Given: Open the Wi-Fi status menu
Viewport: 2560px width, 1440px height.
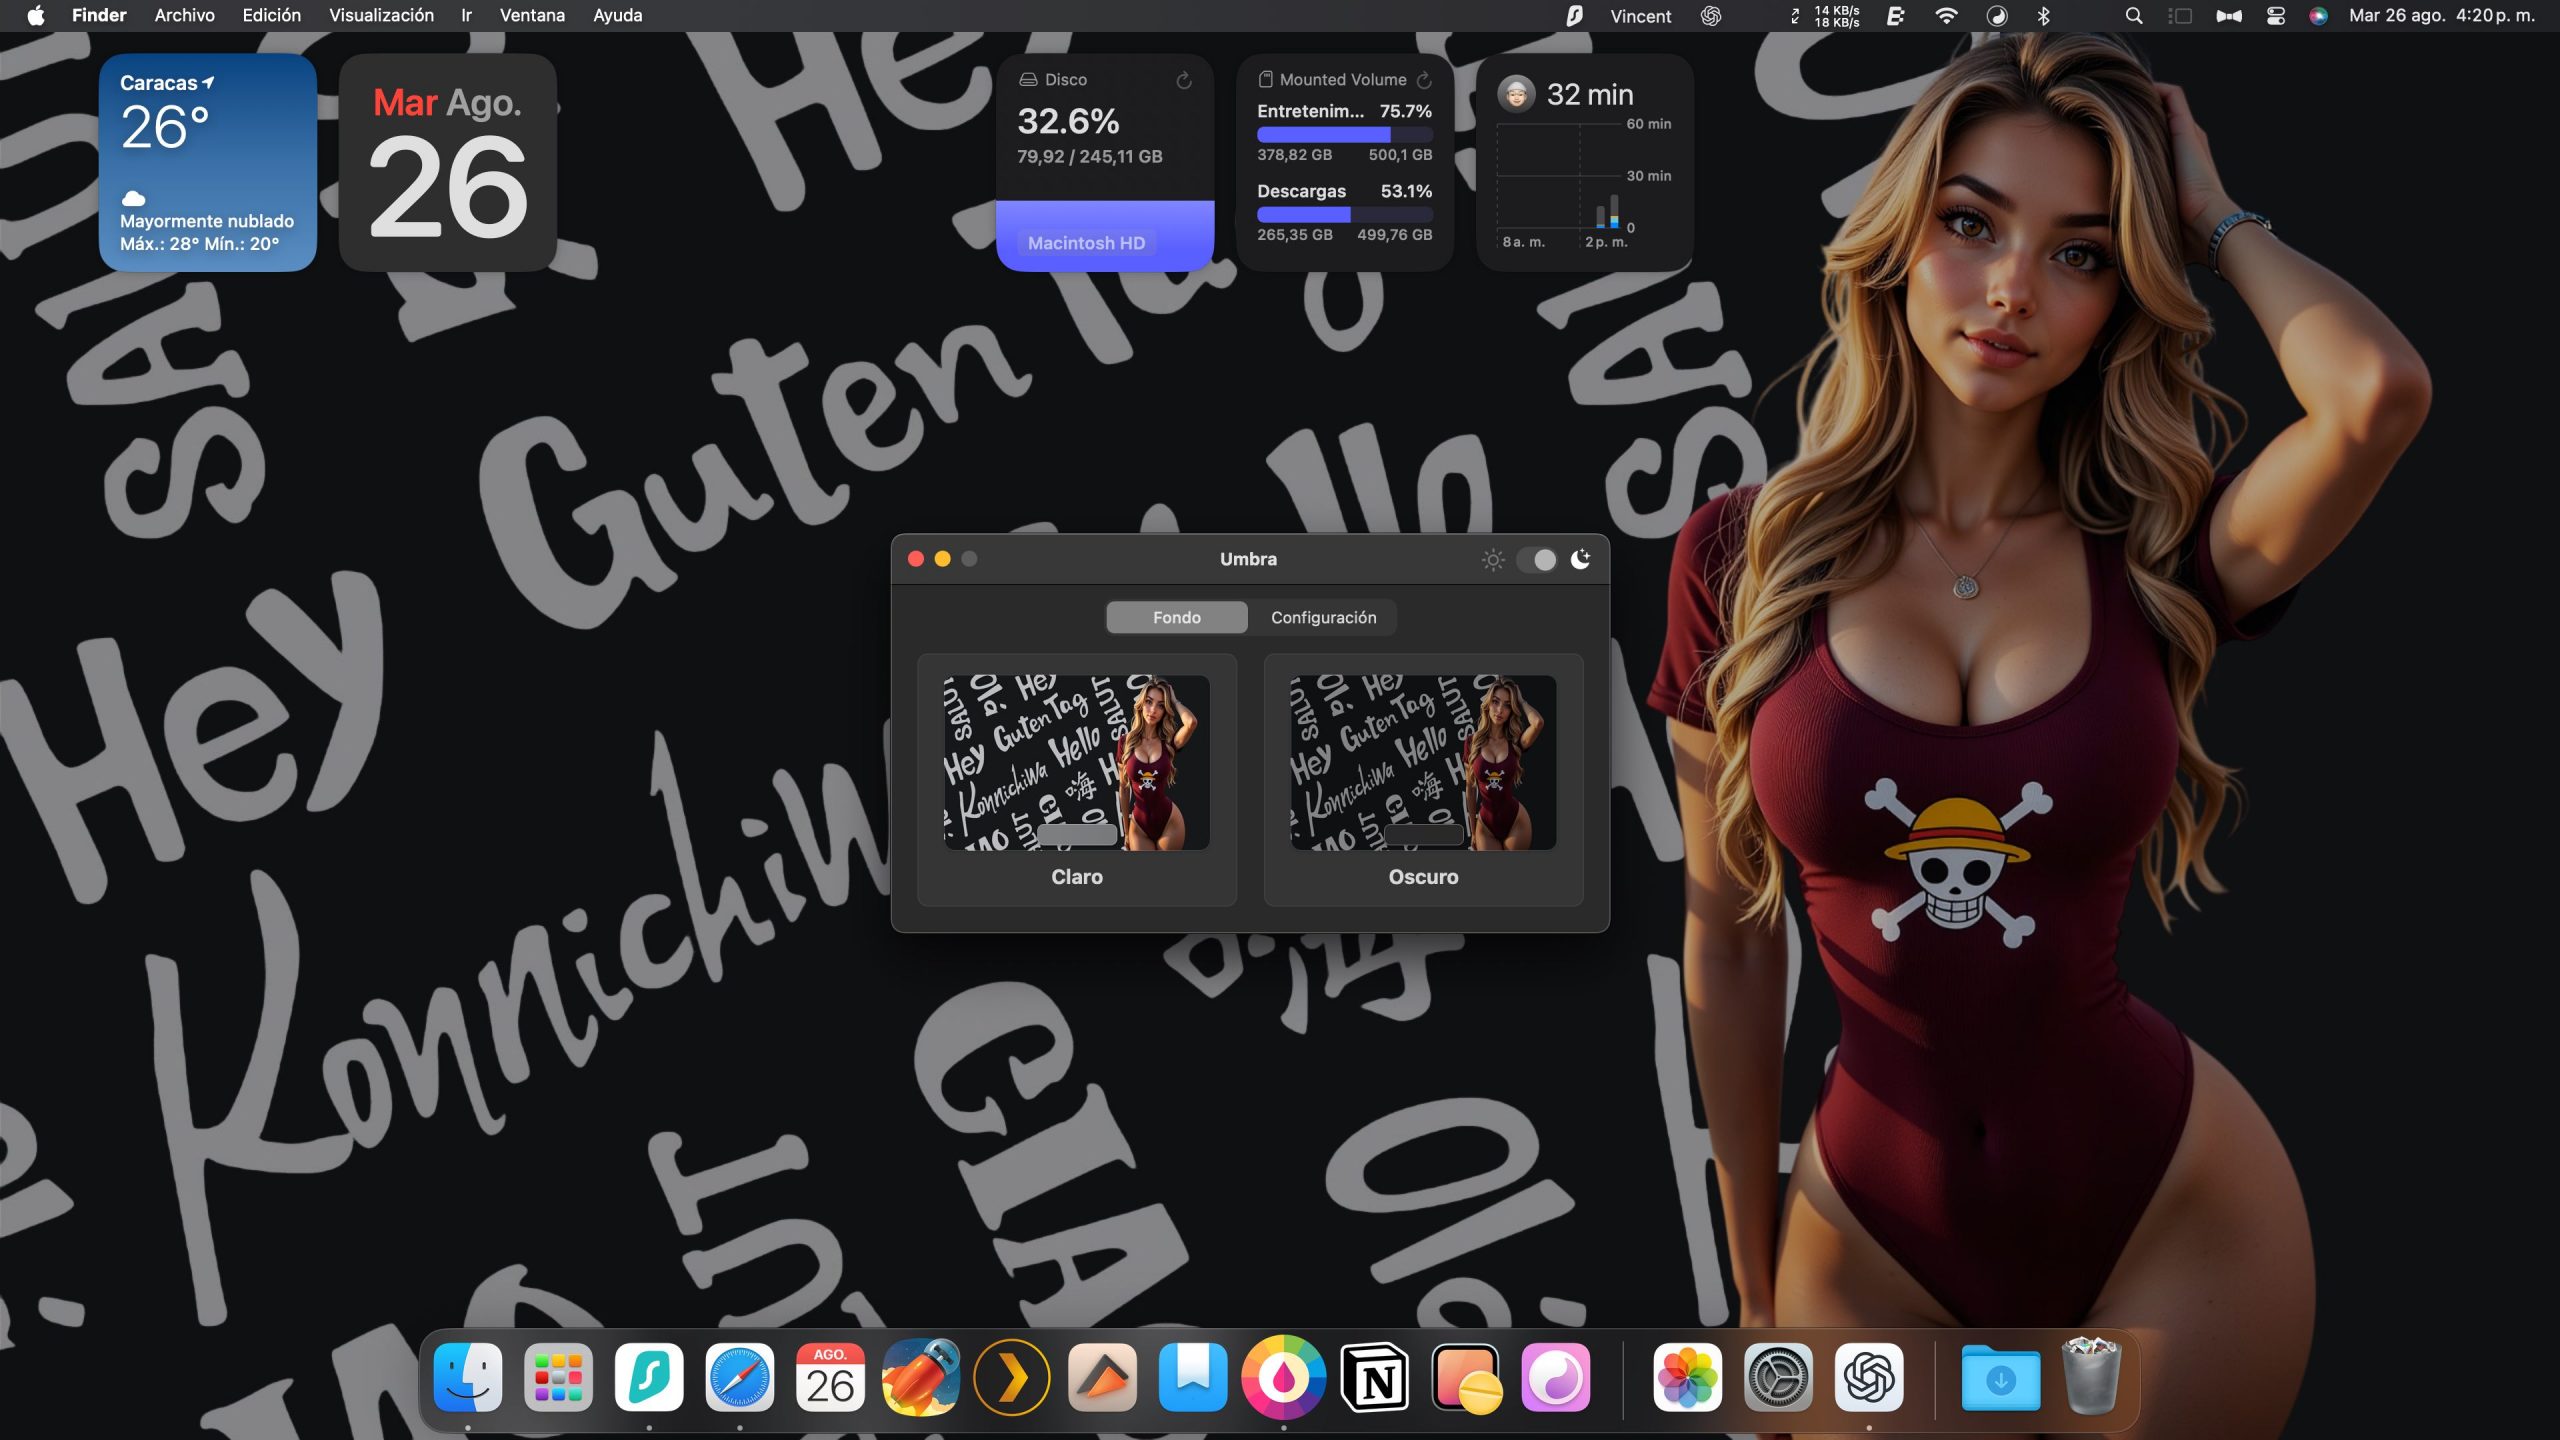Looking at the screenshot, I should [x=1946, y=15].
